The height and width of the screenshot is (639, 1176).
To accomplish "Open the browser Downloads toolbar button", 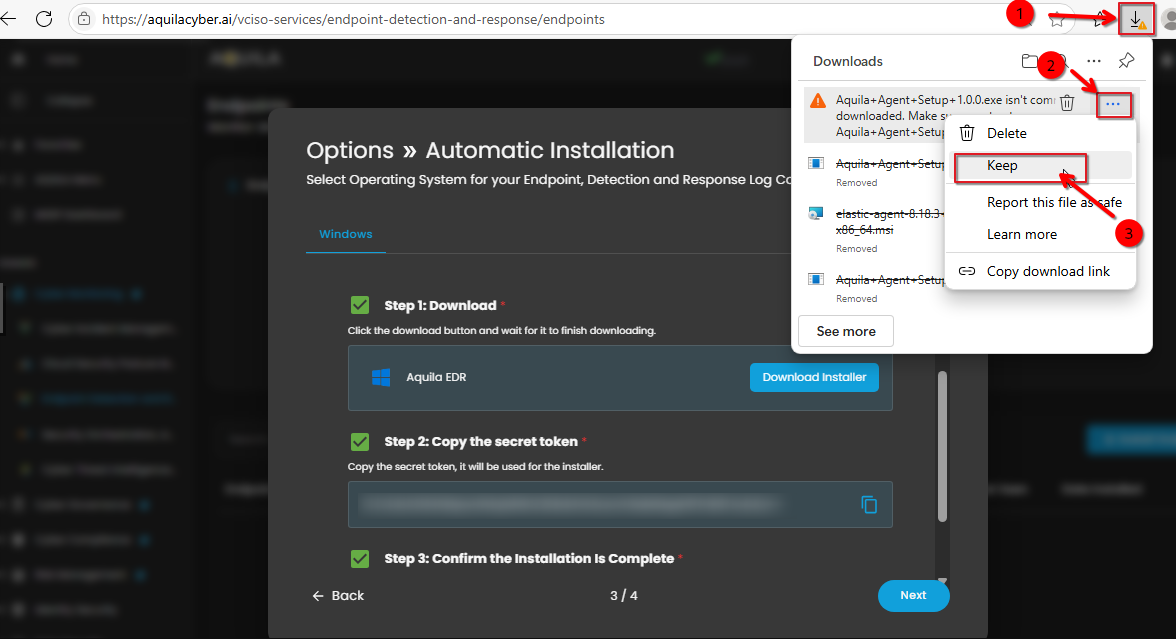I will pyautogui.click(x=1136, y=19).
